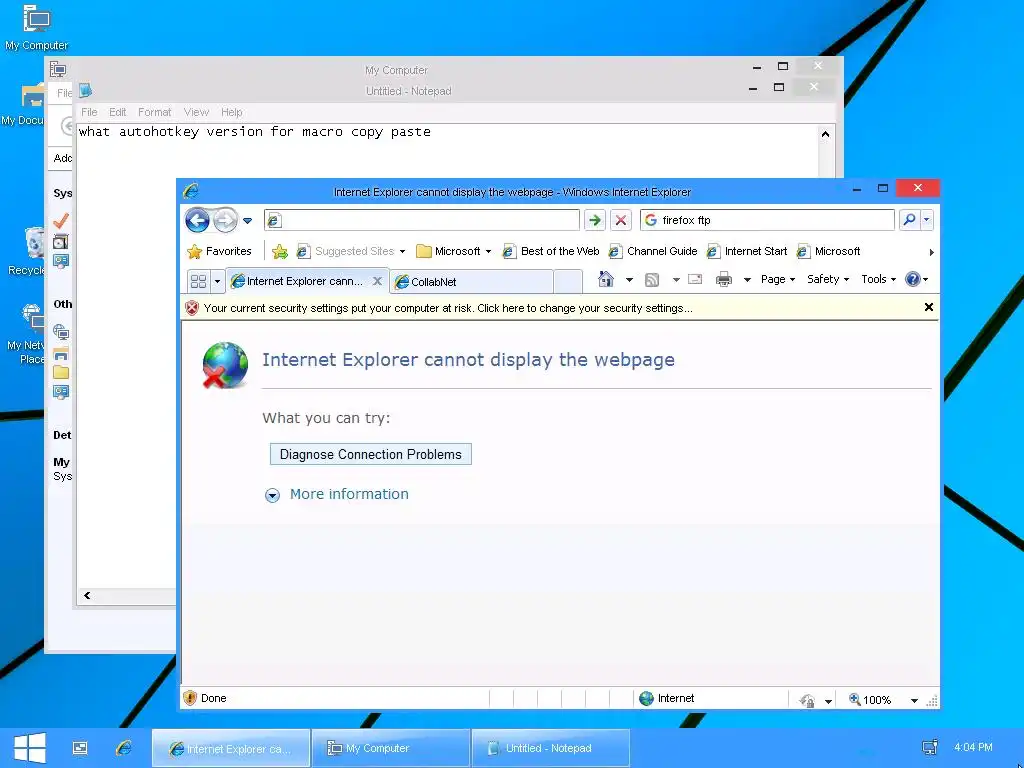The image size is (1024, 768).
Task: Switch to My Computer taskbar button
Action: 391,748
